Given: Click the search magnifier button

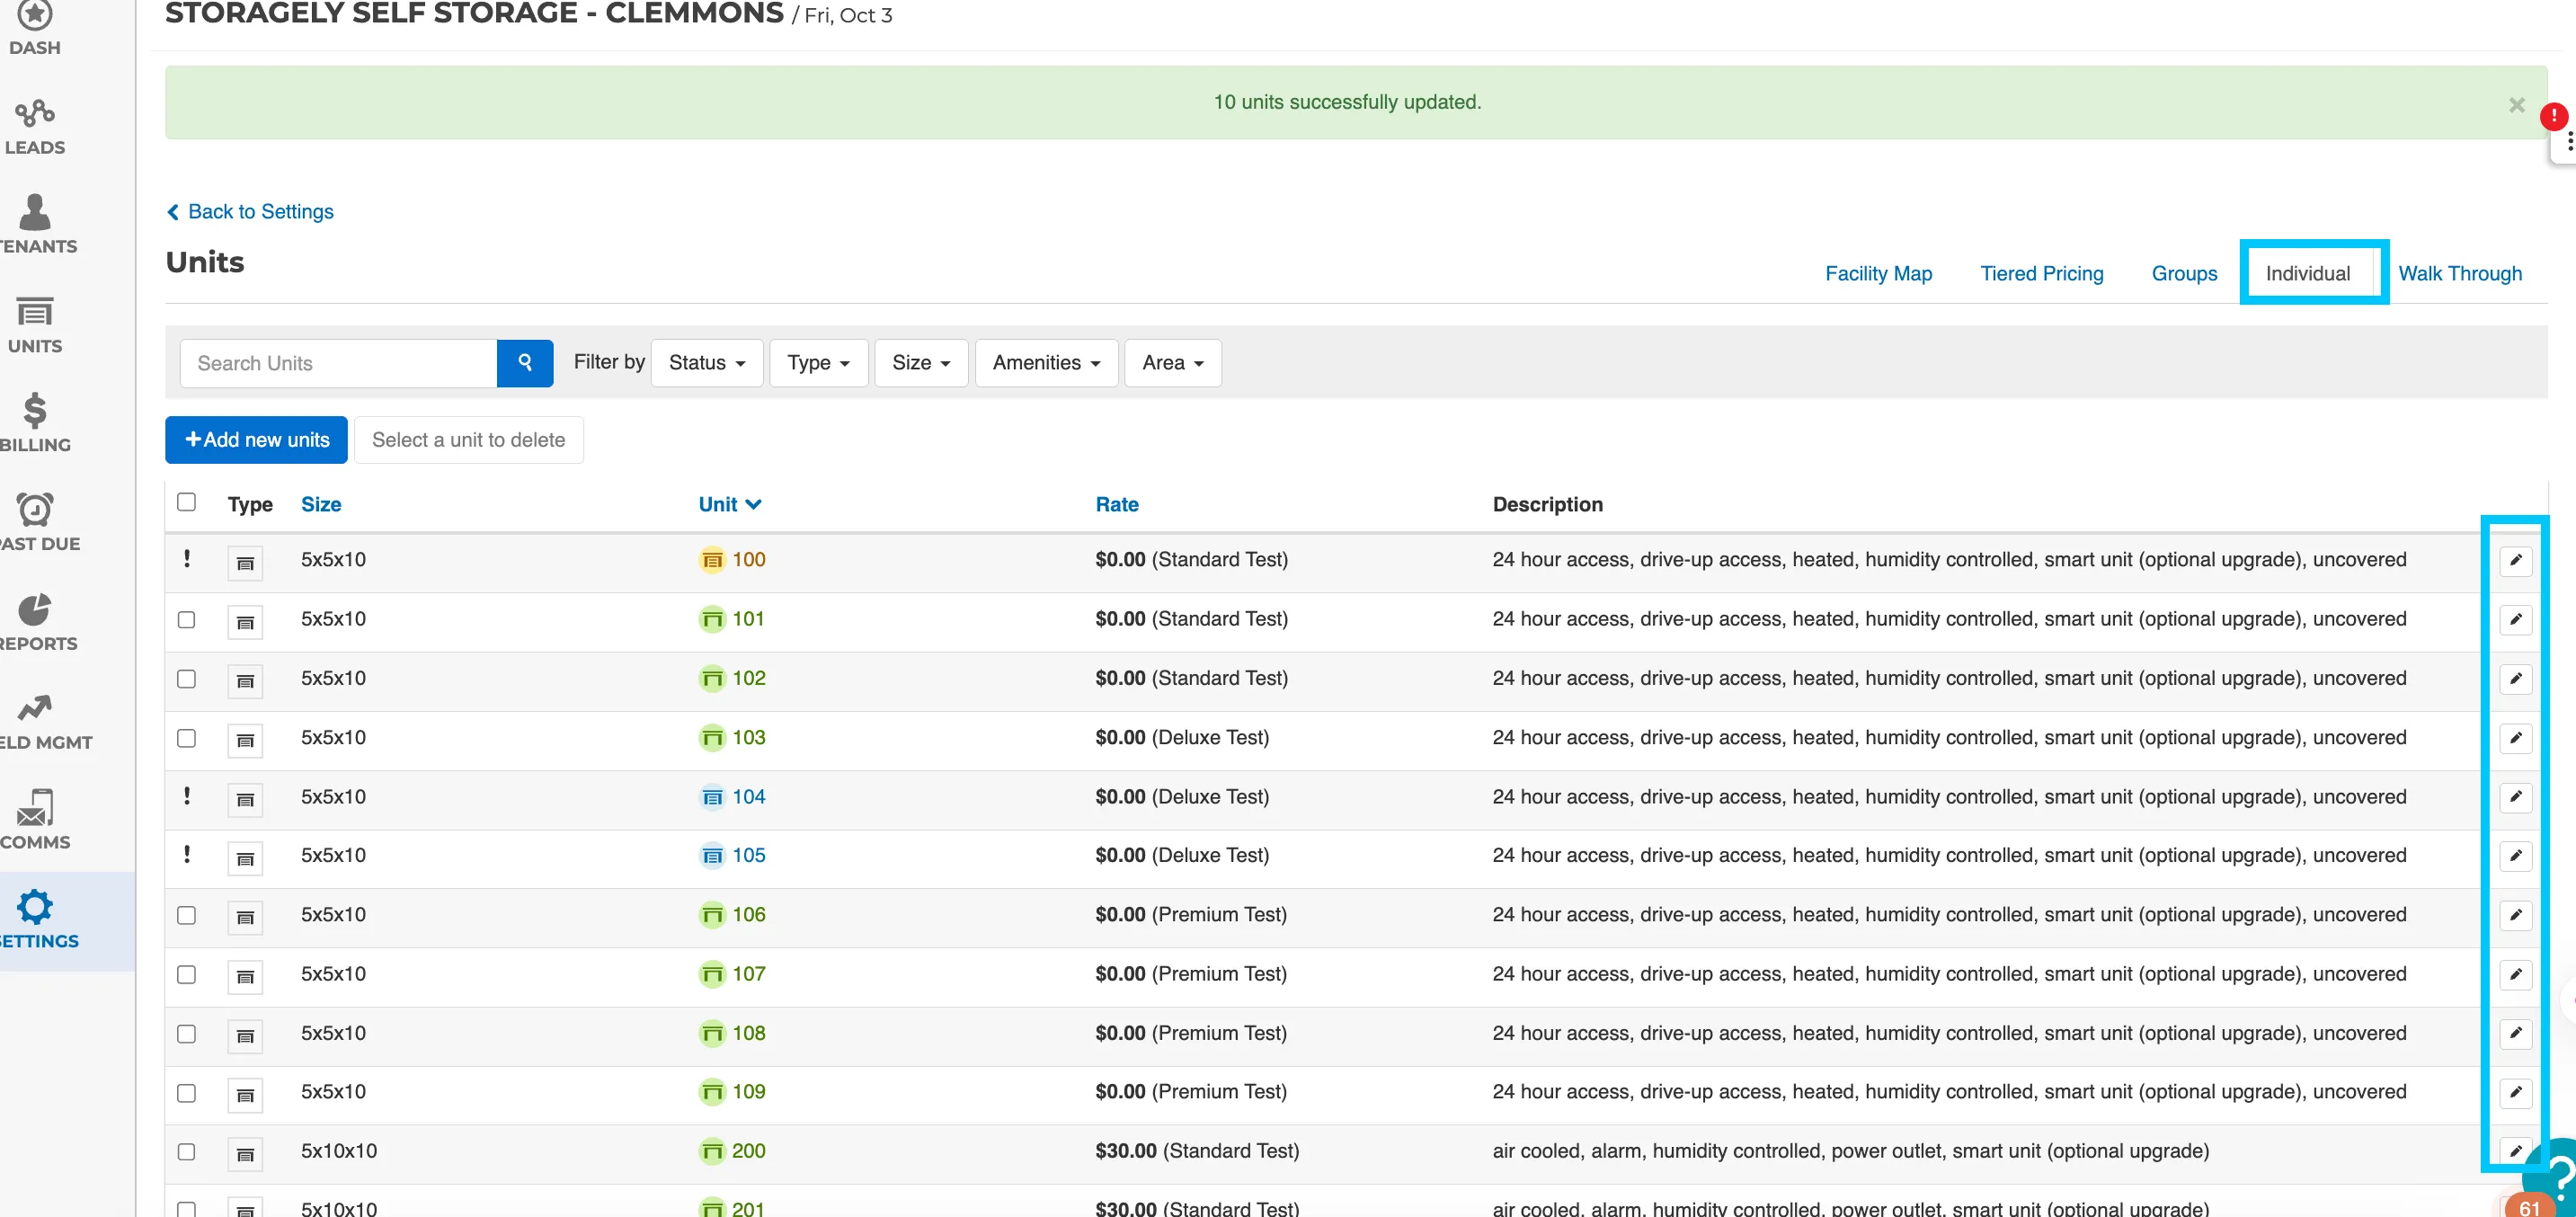Looking at the screenshot, I should point(525,363).
